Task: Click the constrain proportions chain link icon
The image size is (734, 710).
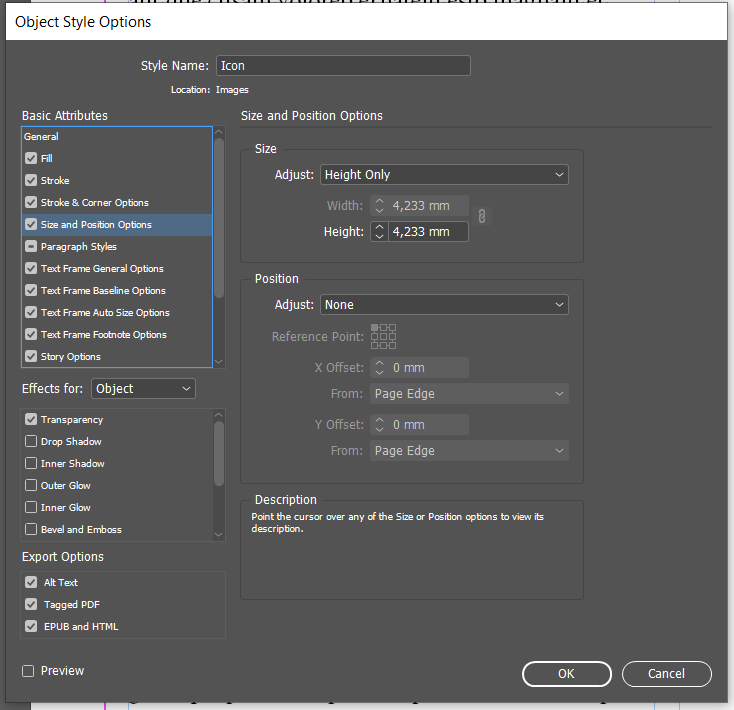Action: coord(482,217)
